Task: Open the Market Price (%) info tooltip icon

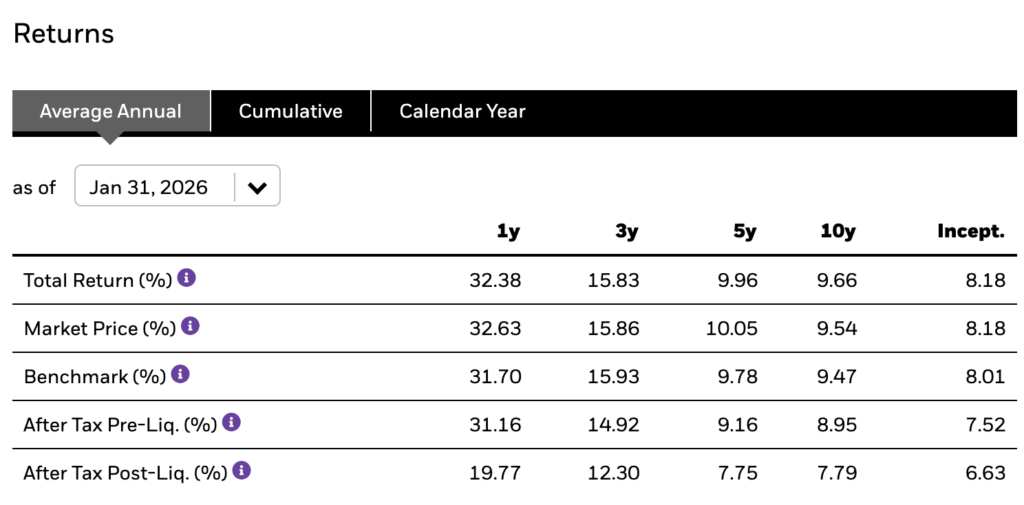Action: pos(190,326)
